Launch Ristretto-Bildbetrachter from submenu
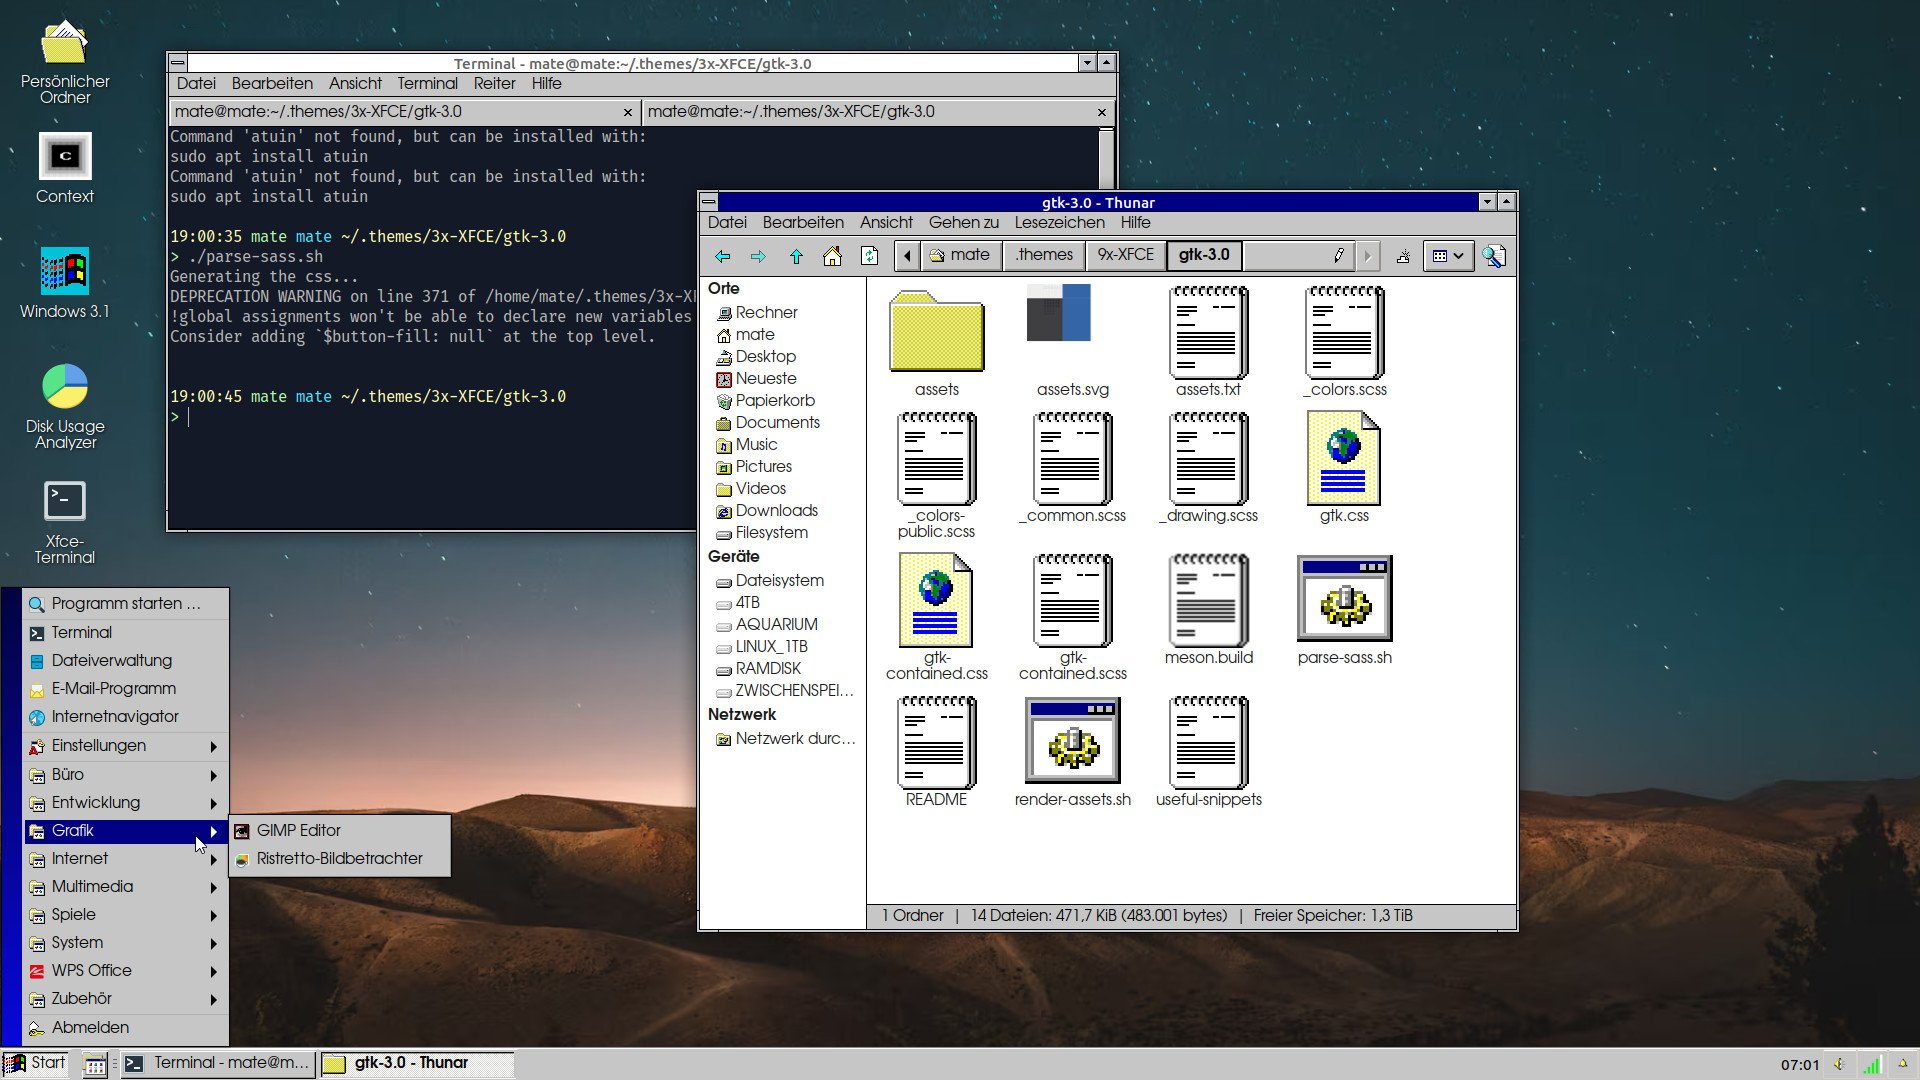The image size is (1920, 1080). tap(340, 859)
